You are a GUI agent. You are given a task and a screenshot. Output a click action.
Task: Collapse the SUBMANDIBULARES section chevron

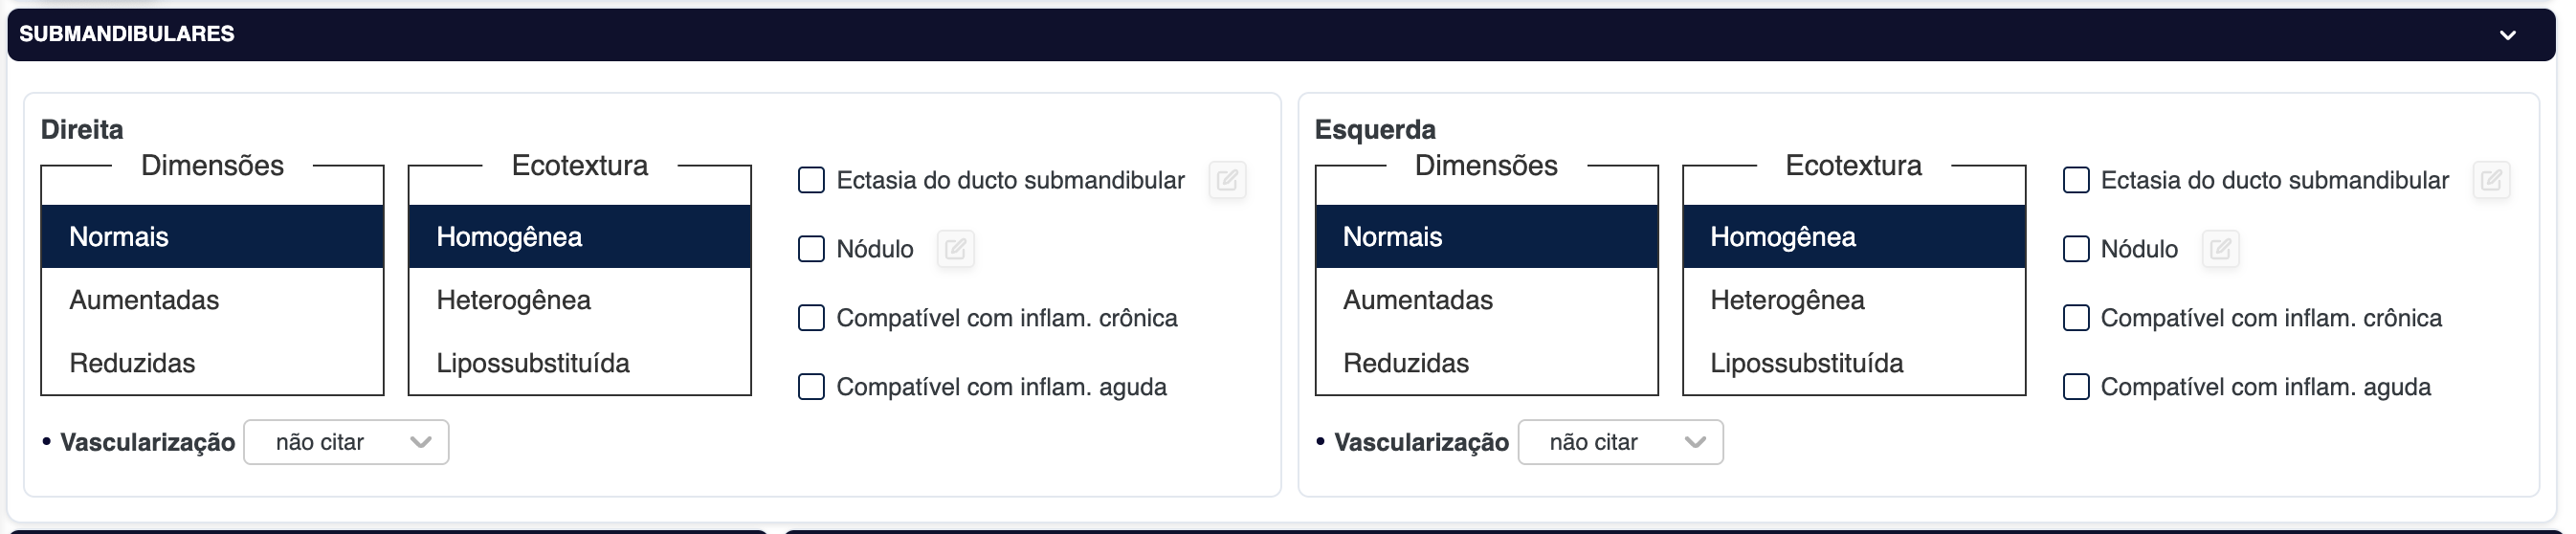click(2507, 35)
